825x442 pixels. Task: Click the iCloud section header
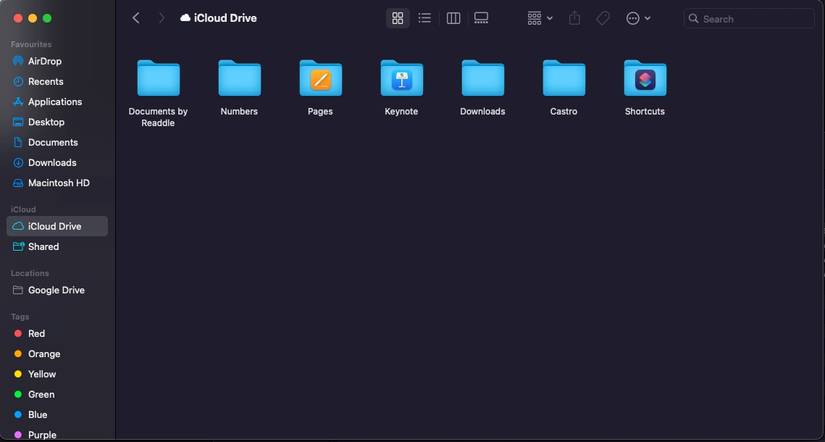pyautogui.click(x=23, y=209)
